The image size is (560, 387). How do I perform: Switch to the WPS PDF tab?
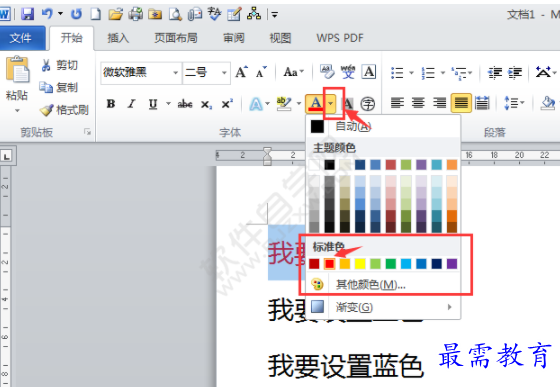point(340,38)
